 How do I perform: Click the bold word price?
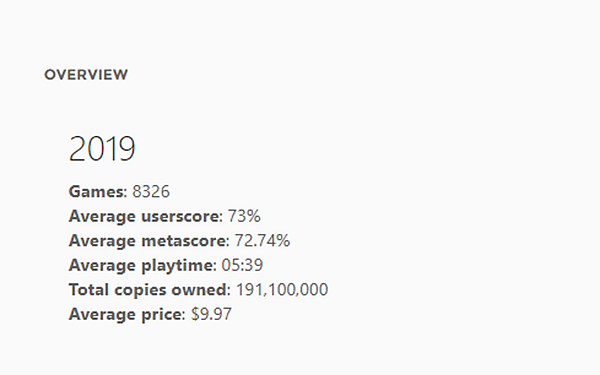click(x=161, y=315)
